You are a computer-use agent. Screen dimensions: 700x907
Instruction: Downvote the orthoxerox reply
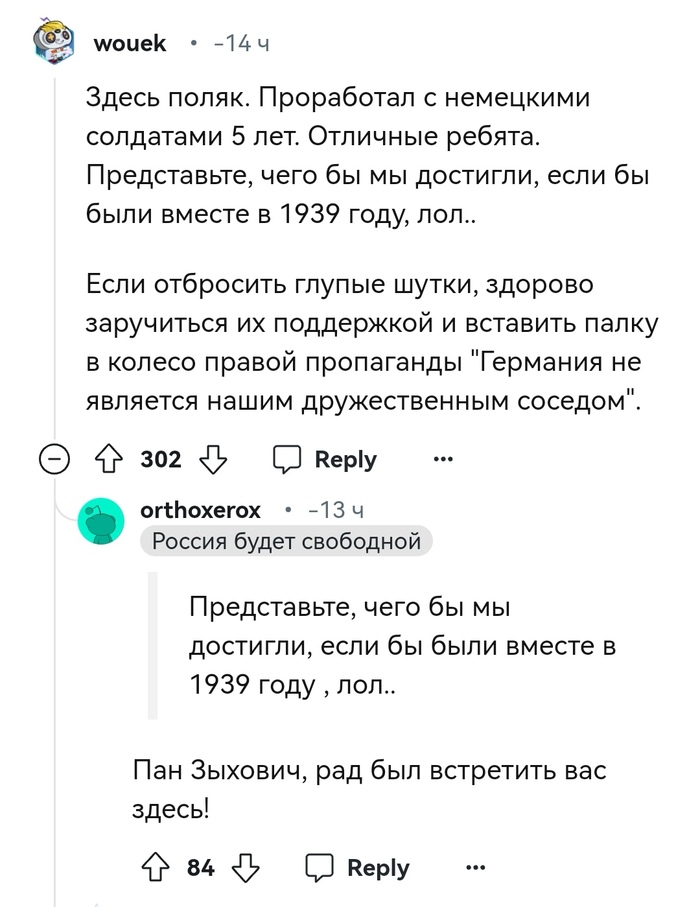click(247, 867)
